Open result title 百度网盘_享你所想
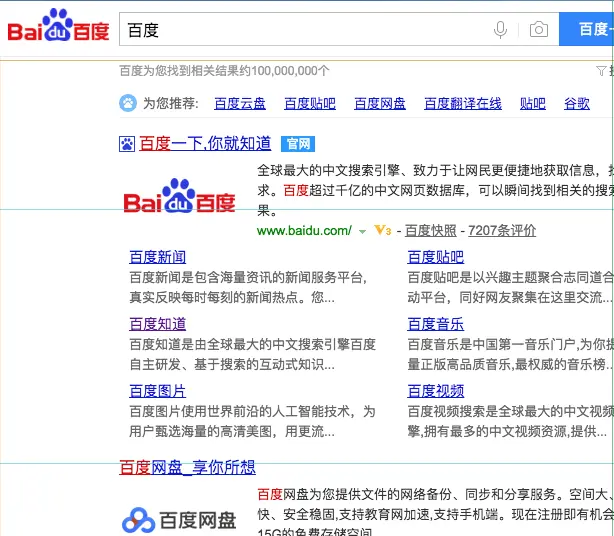This screenshot has width=614, height=536. coord(187,467)
